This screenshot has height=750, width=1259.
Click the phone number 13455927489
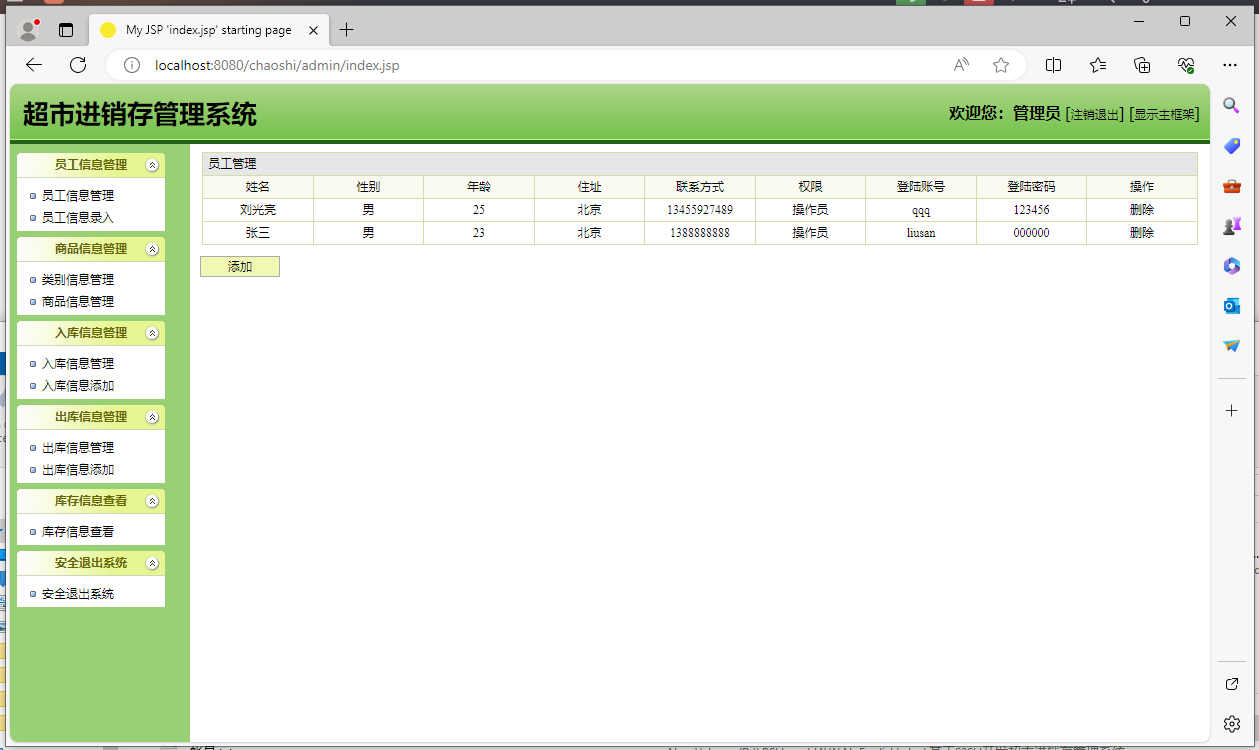(700, 210)
